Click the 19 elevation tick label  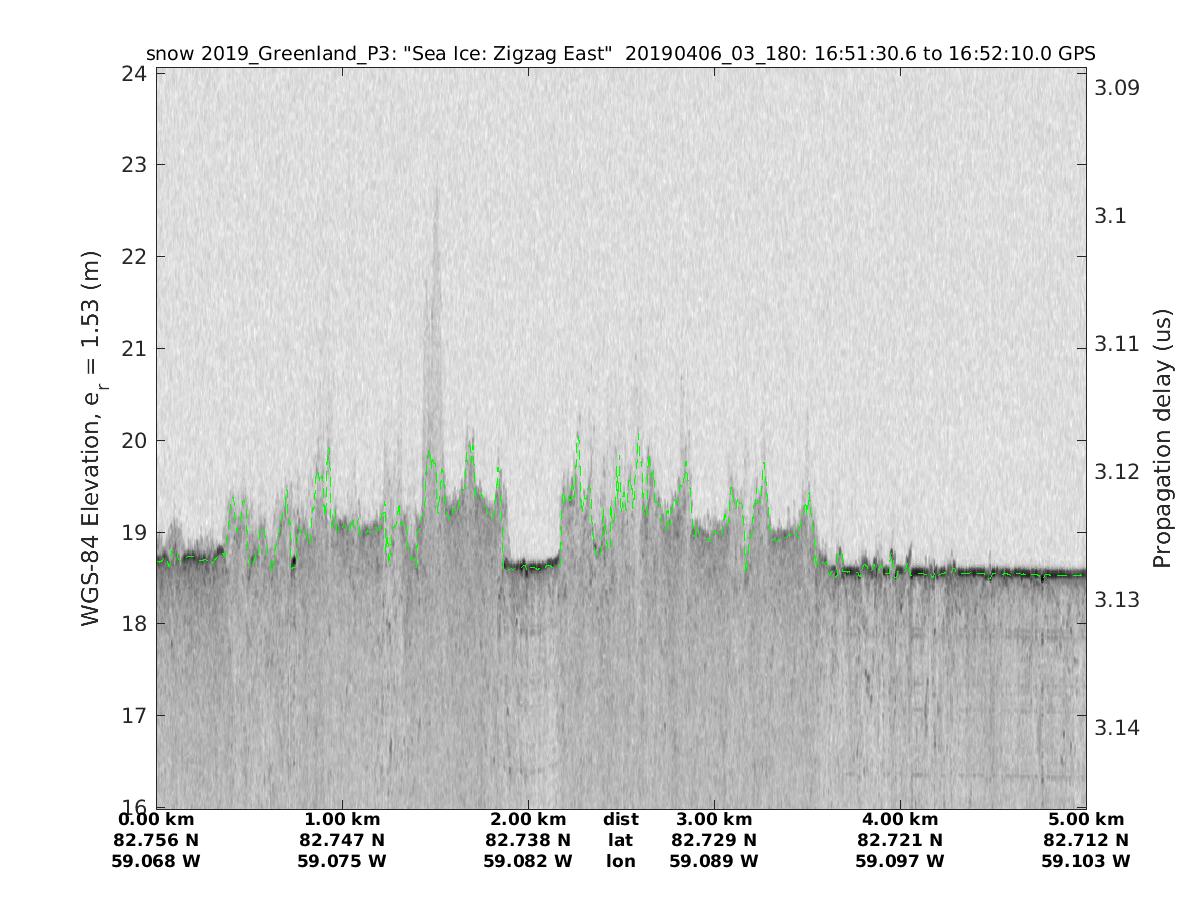tap(133, 533)
